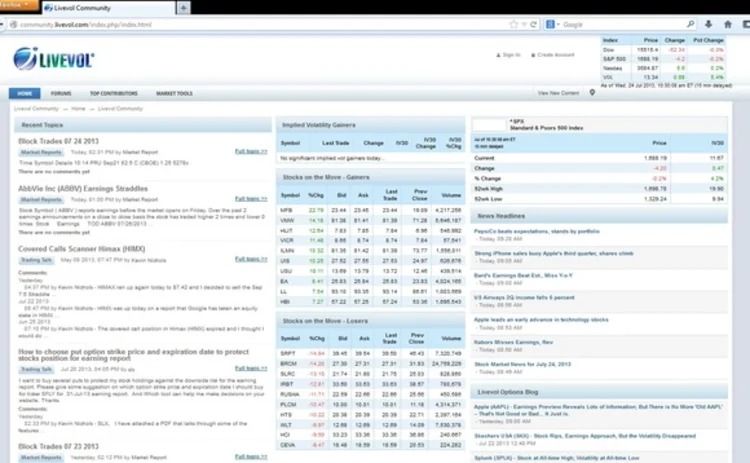Click the BRCM loser symbol
This screenshot has height=463, width=750.
pos(288,364)
